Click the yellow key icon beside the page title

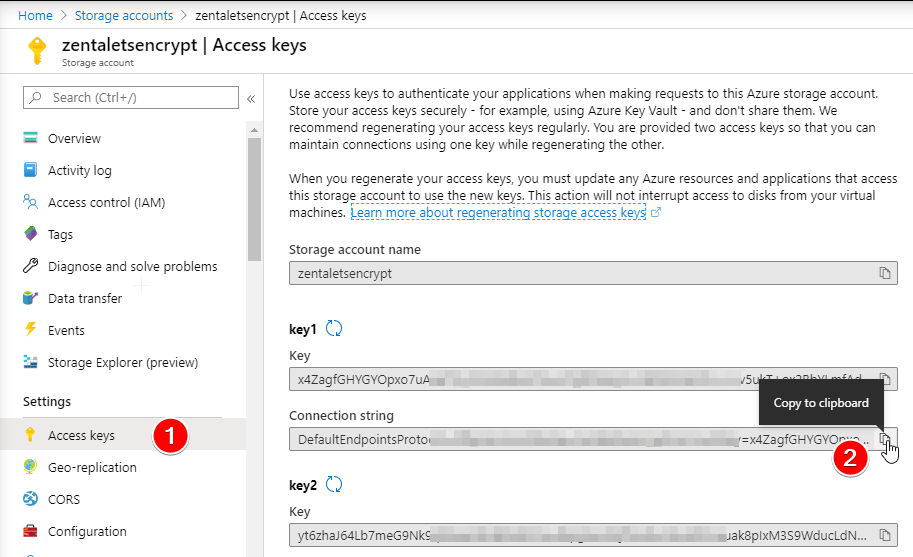pyautogui.click(x=37, y=51)
